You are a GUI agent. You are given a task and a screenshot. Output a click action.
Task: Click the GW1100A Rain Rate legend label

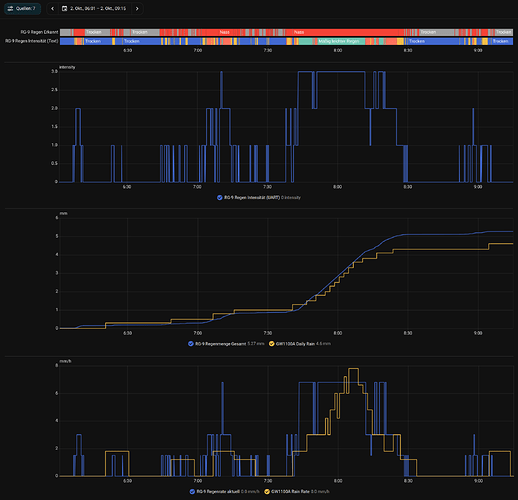tap(290, 492)
